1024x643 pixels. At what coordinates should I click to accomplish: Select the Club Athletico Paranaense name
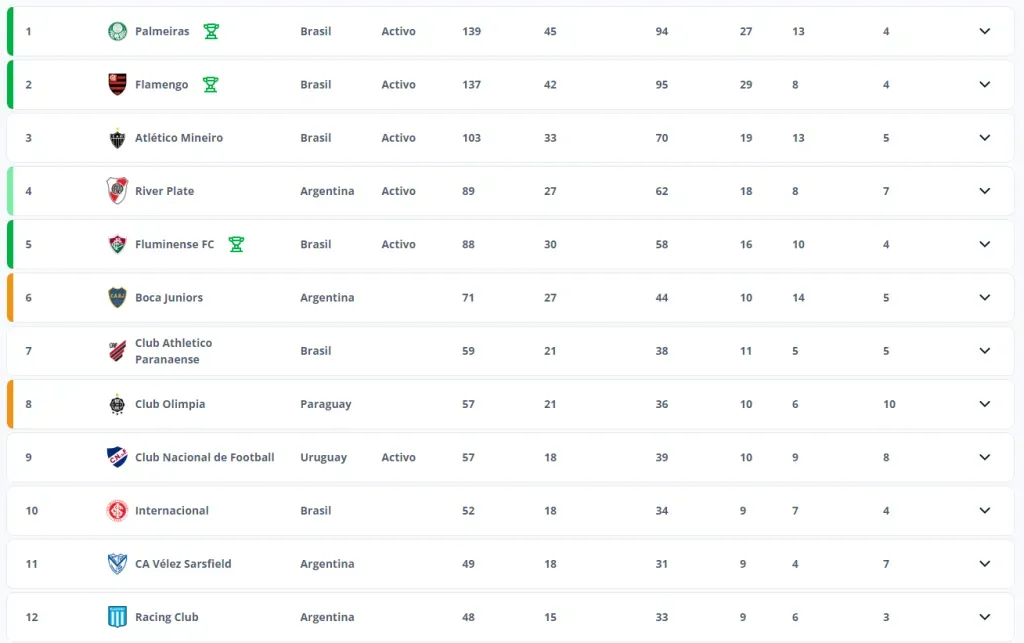173,351
